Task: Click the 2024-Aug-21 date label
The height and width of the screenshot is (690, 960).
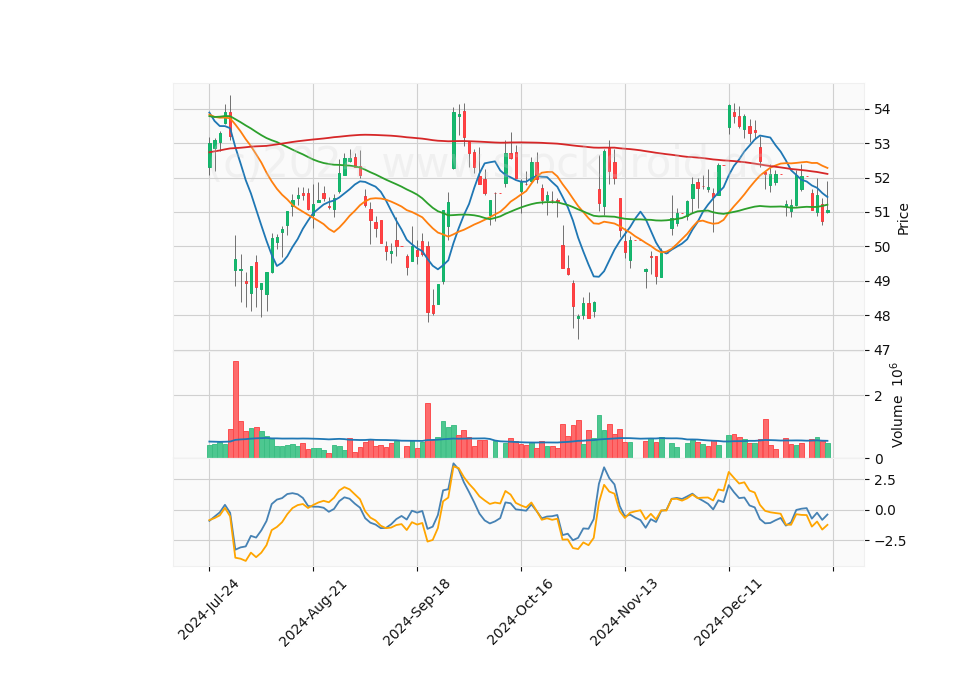Action: pyautogui.click(x=313, y=613)
